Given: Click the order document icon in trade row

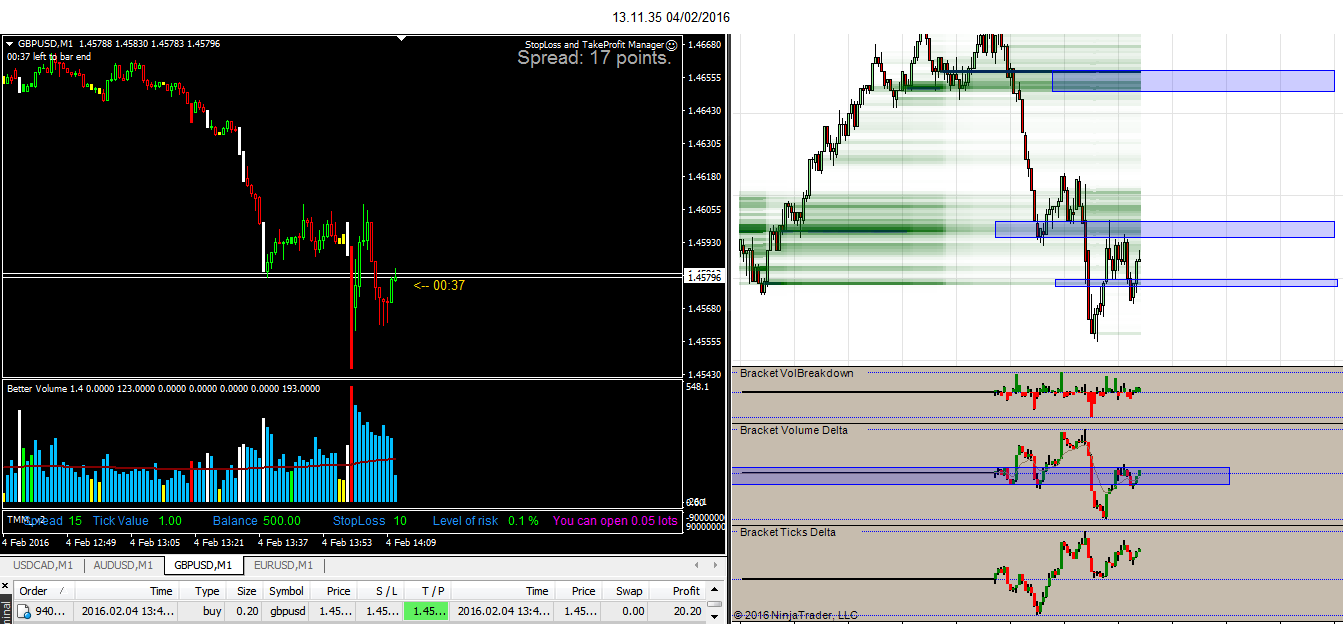Looking at the screenshot, I should point(24,611).
